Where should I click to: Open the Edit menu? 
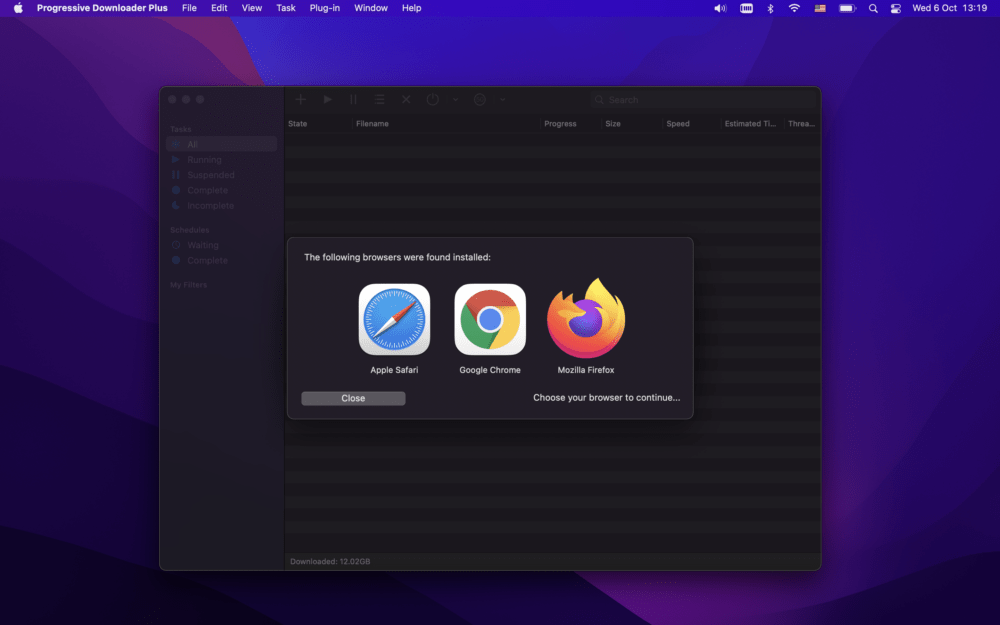pos(219,8)
